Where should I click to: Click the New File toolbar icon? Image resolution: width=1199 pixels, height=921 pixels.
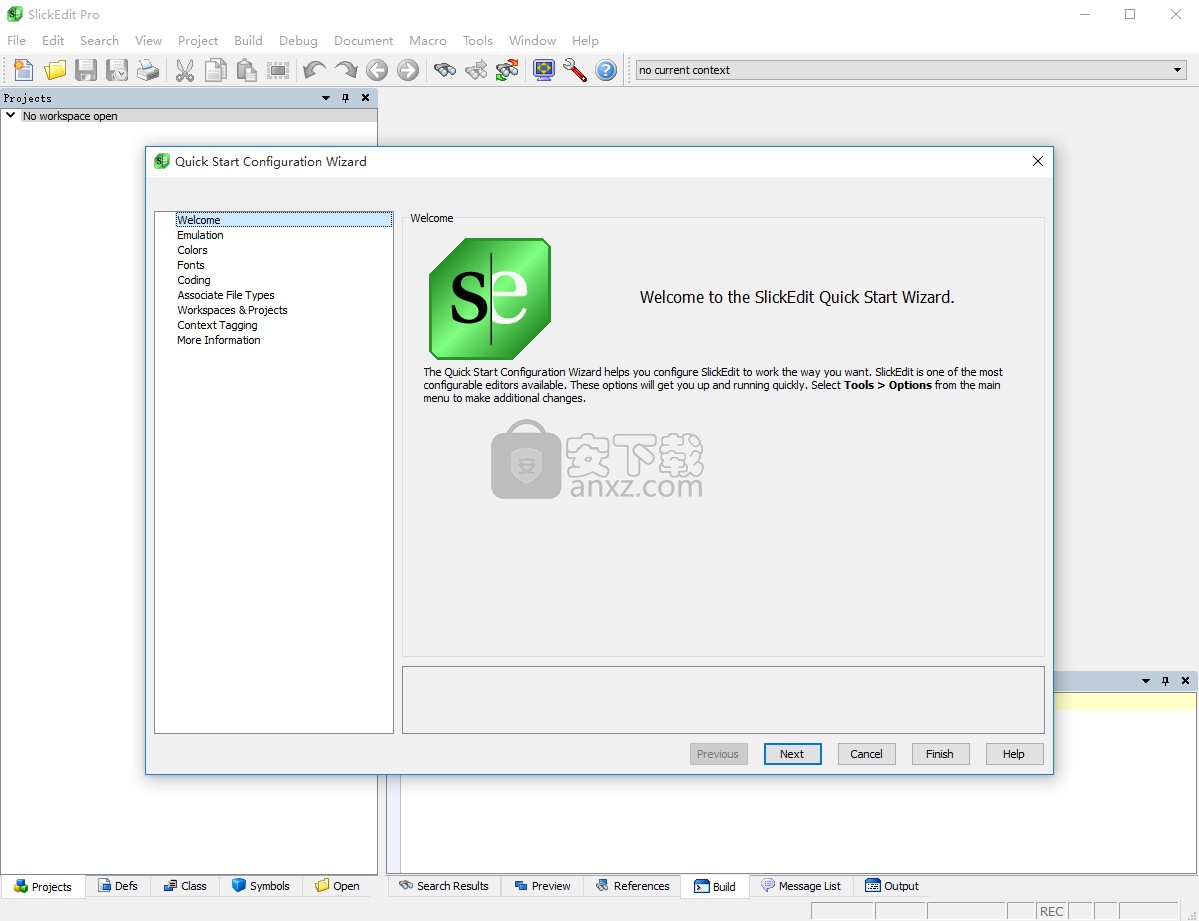pos(24,70)
